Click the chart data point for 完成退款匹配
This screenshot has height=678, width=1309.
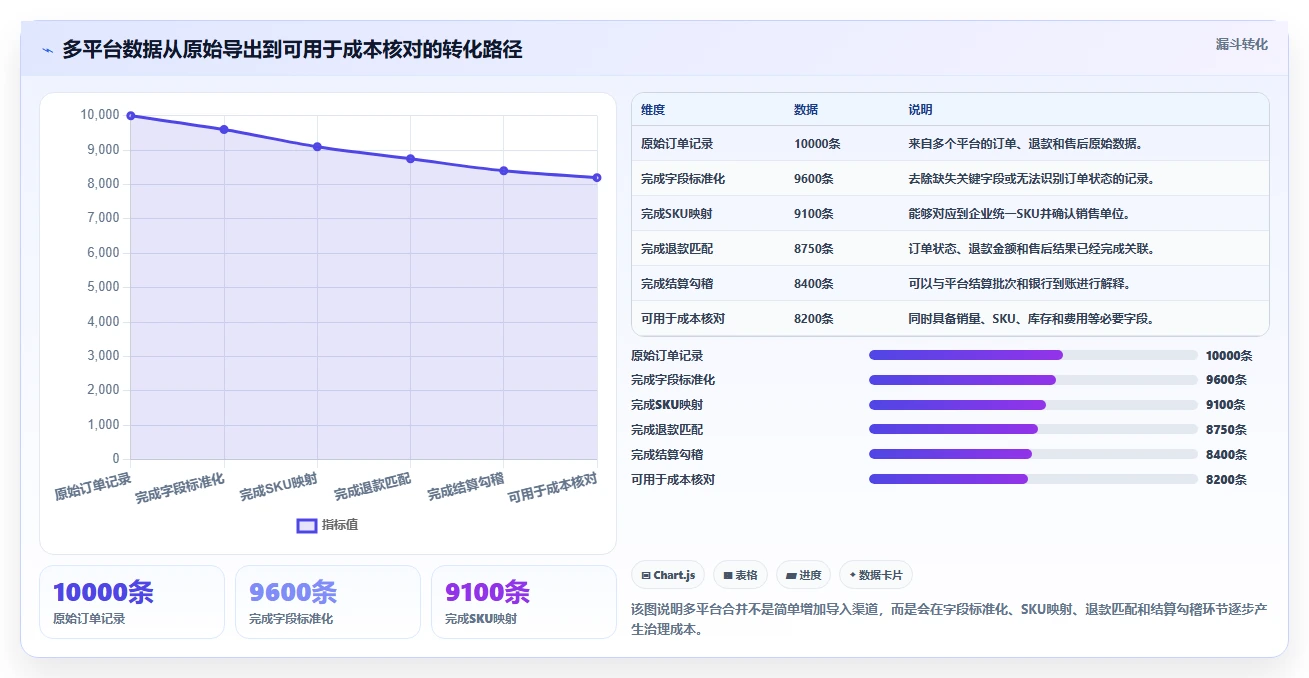coord(411,159)
